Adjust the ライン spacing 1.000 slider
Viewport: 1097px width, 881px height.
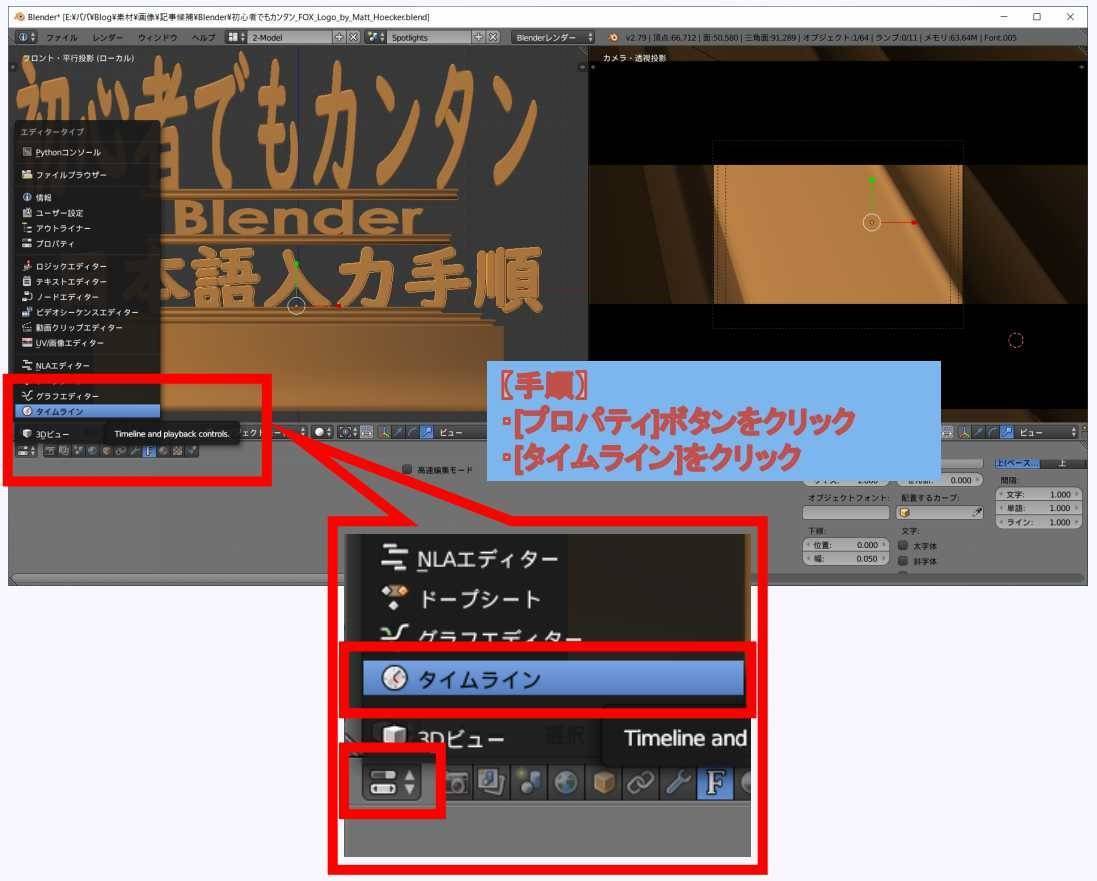tap(1038, 522)
